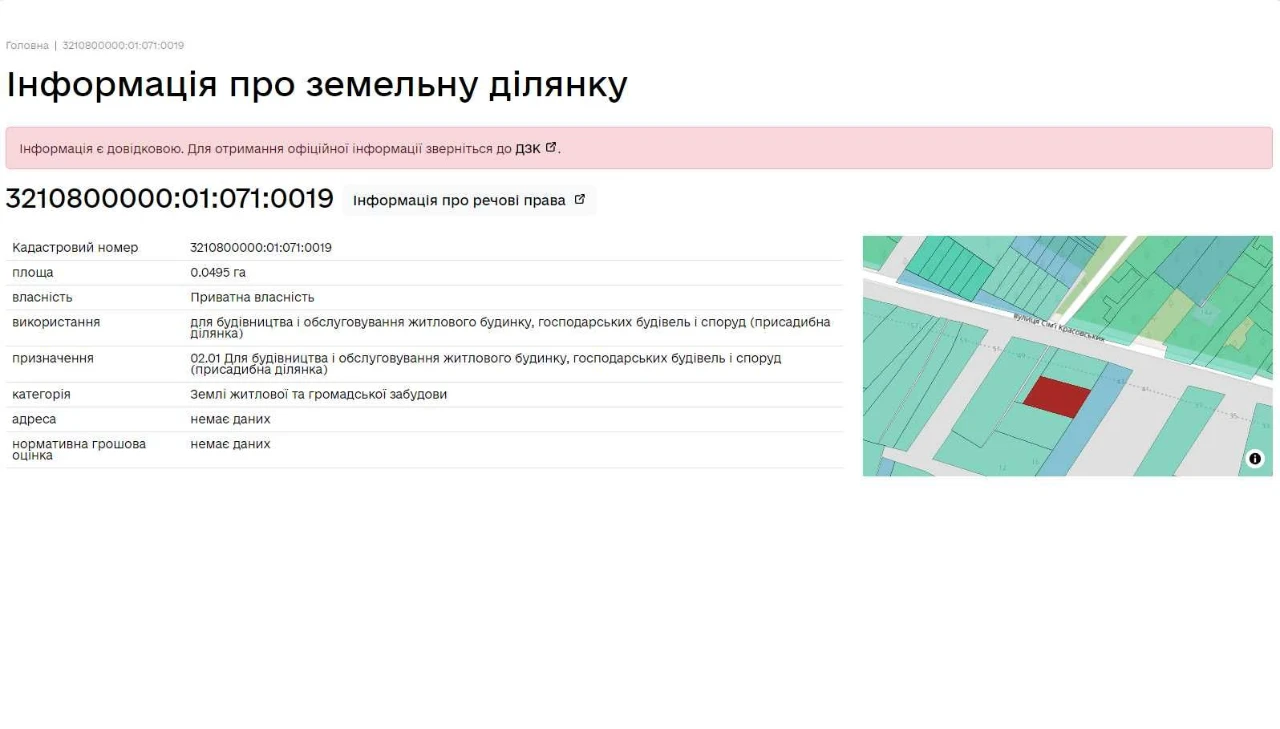This screenshot has width=1280, height=729.
Task: Click external-link icon in речові права button
Action: 580,199
